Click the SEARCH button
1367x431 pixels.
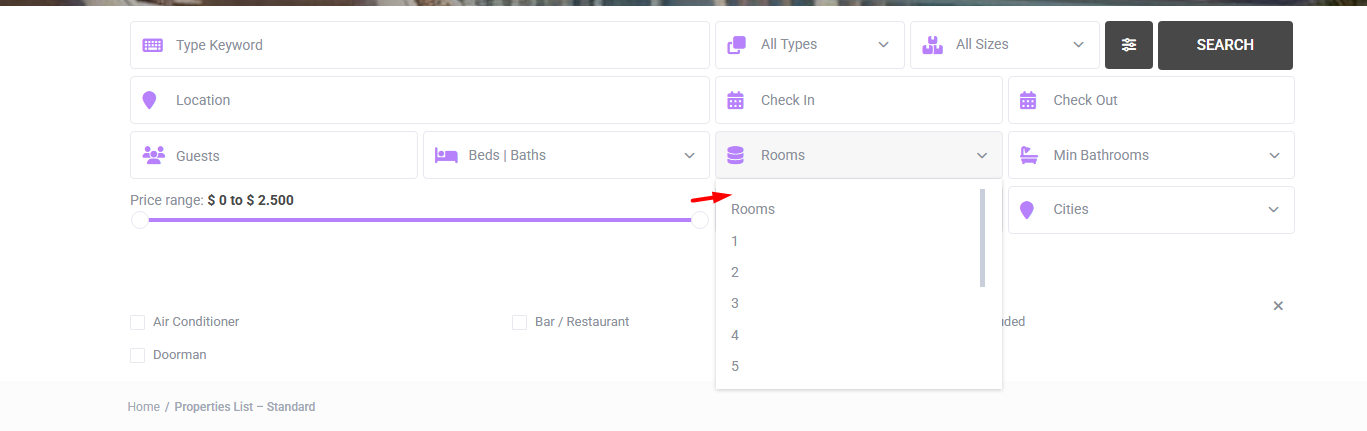click(x=1225, y=45)
